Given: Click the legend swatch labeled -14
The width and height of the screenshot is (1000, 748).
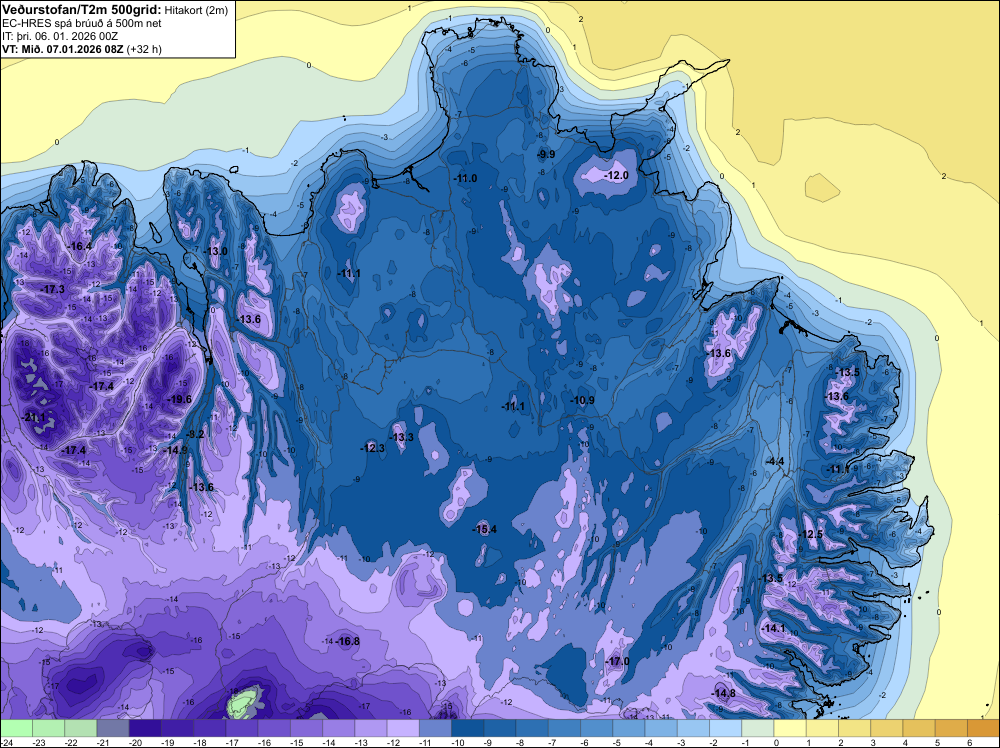Looking at the screenshot, I should click(x=338, y=728).
